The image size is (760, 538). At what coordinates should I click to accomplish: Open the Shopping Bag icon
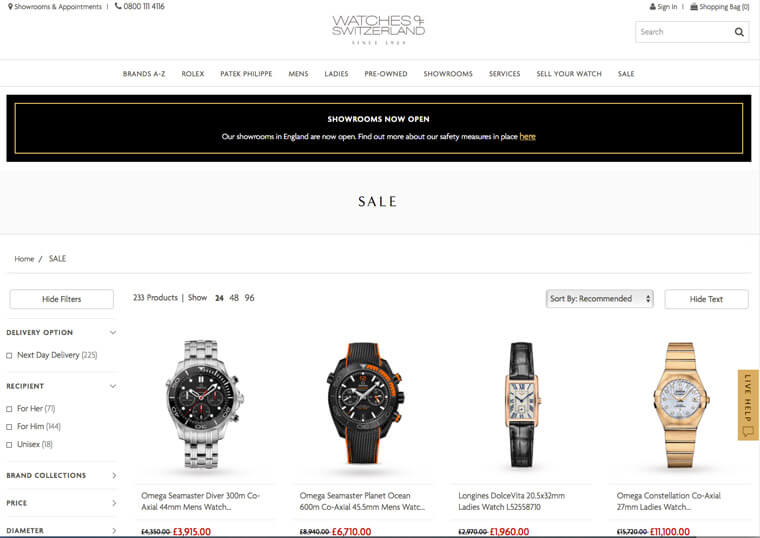point(694,7)
